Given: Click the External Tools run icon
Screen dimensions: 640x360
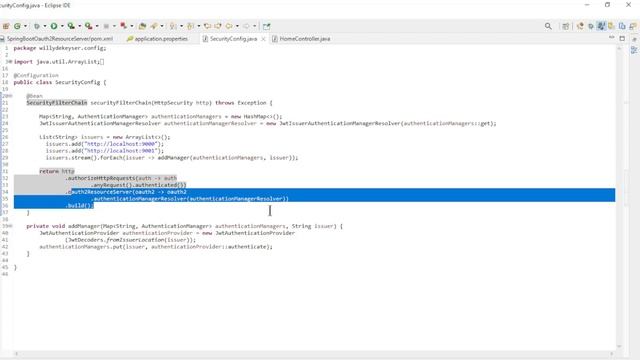Looking at the screenshot, I should coord(89,26).
